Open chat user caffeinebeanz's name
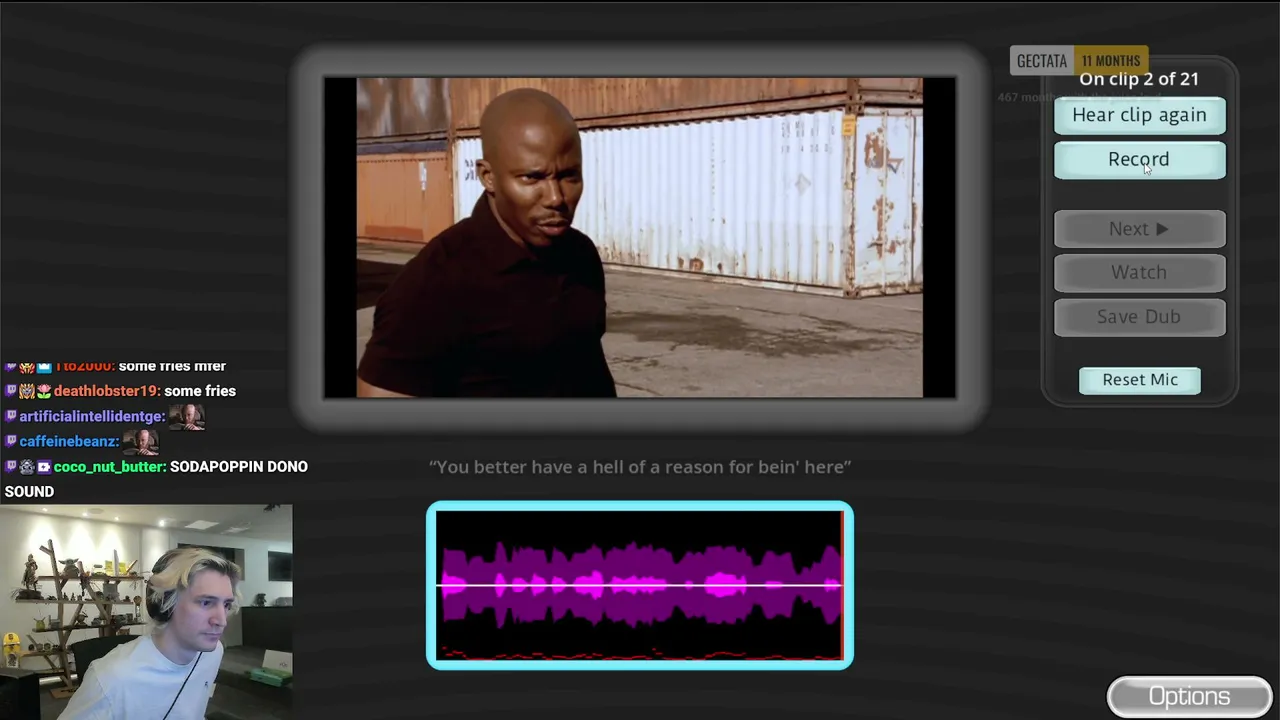The image size is (1280, 720). 69,441
